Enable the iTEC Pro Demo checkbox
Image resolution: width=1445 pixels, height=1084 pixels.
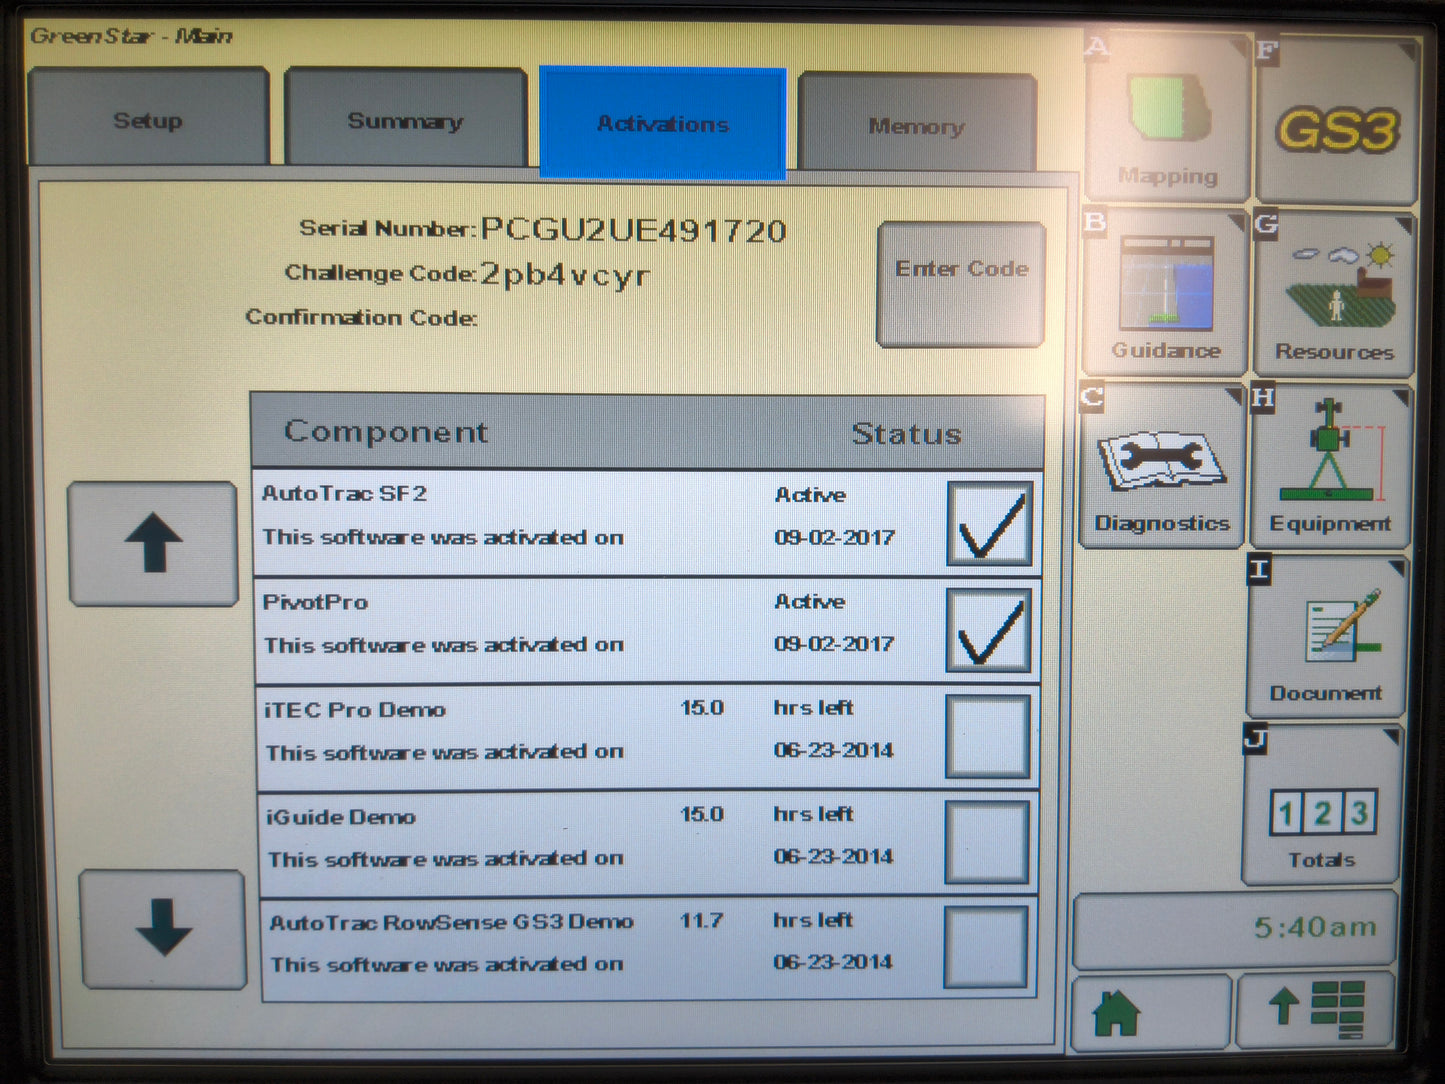click(x=987, y=737)
